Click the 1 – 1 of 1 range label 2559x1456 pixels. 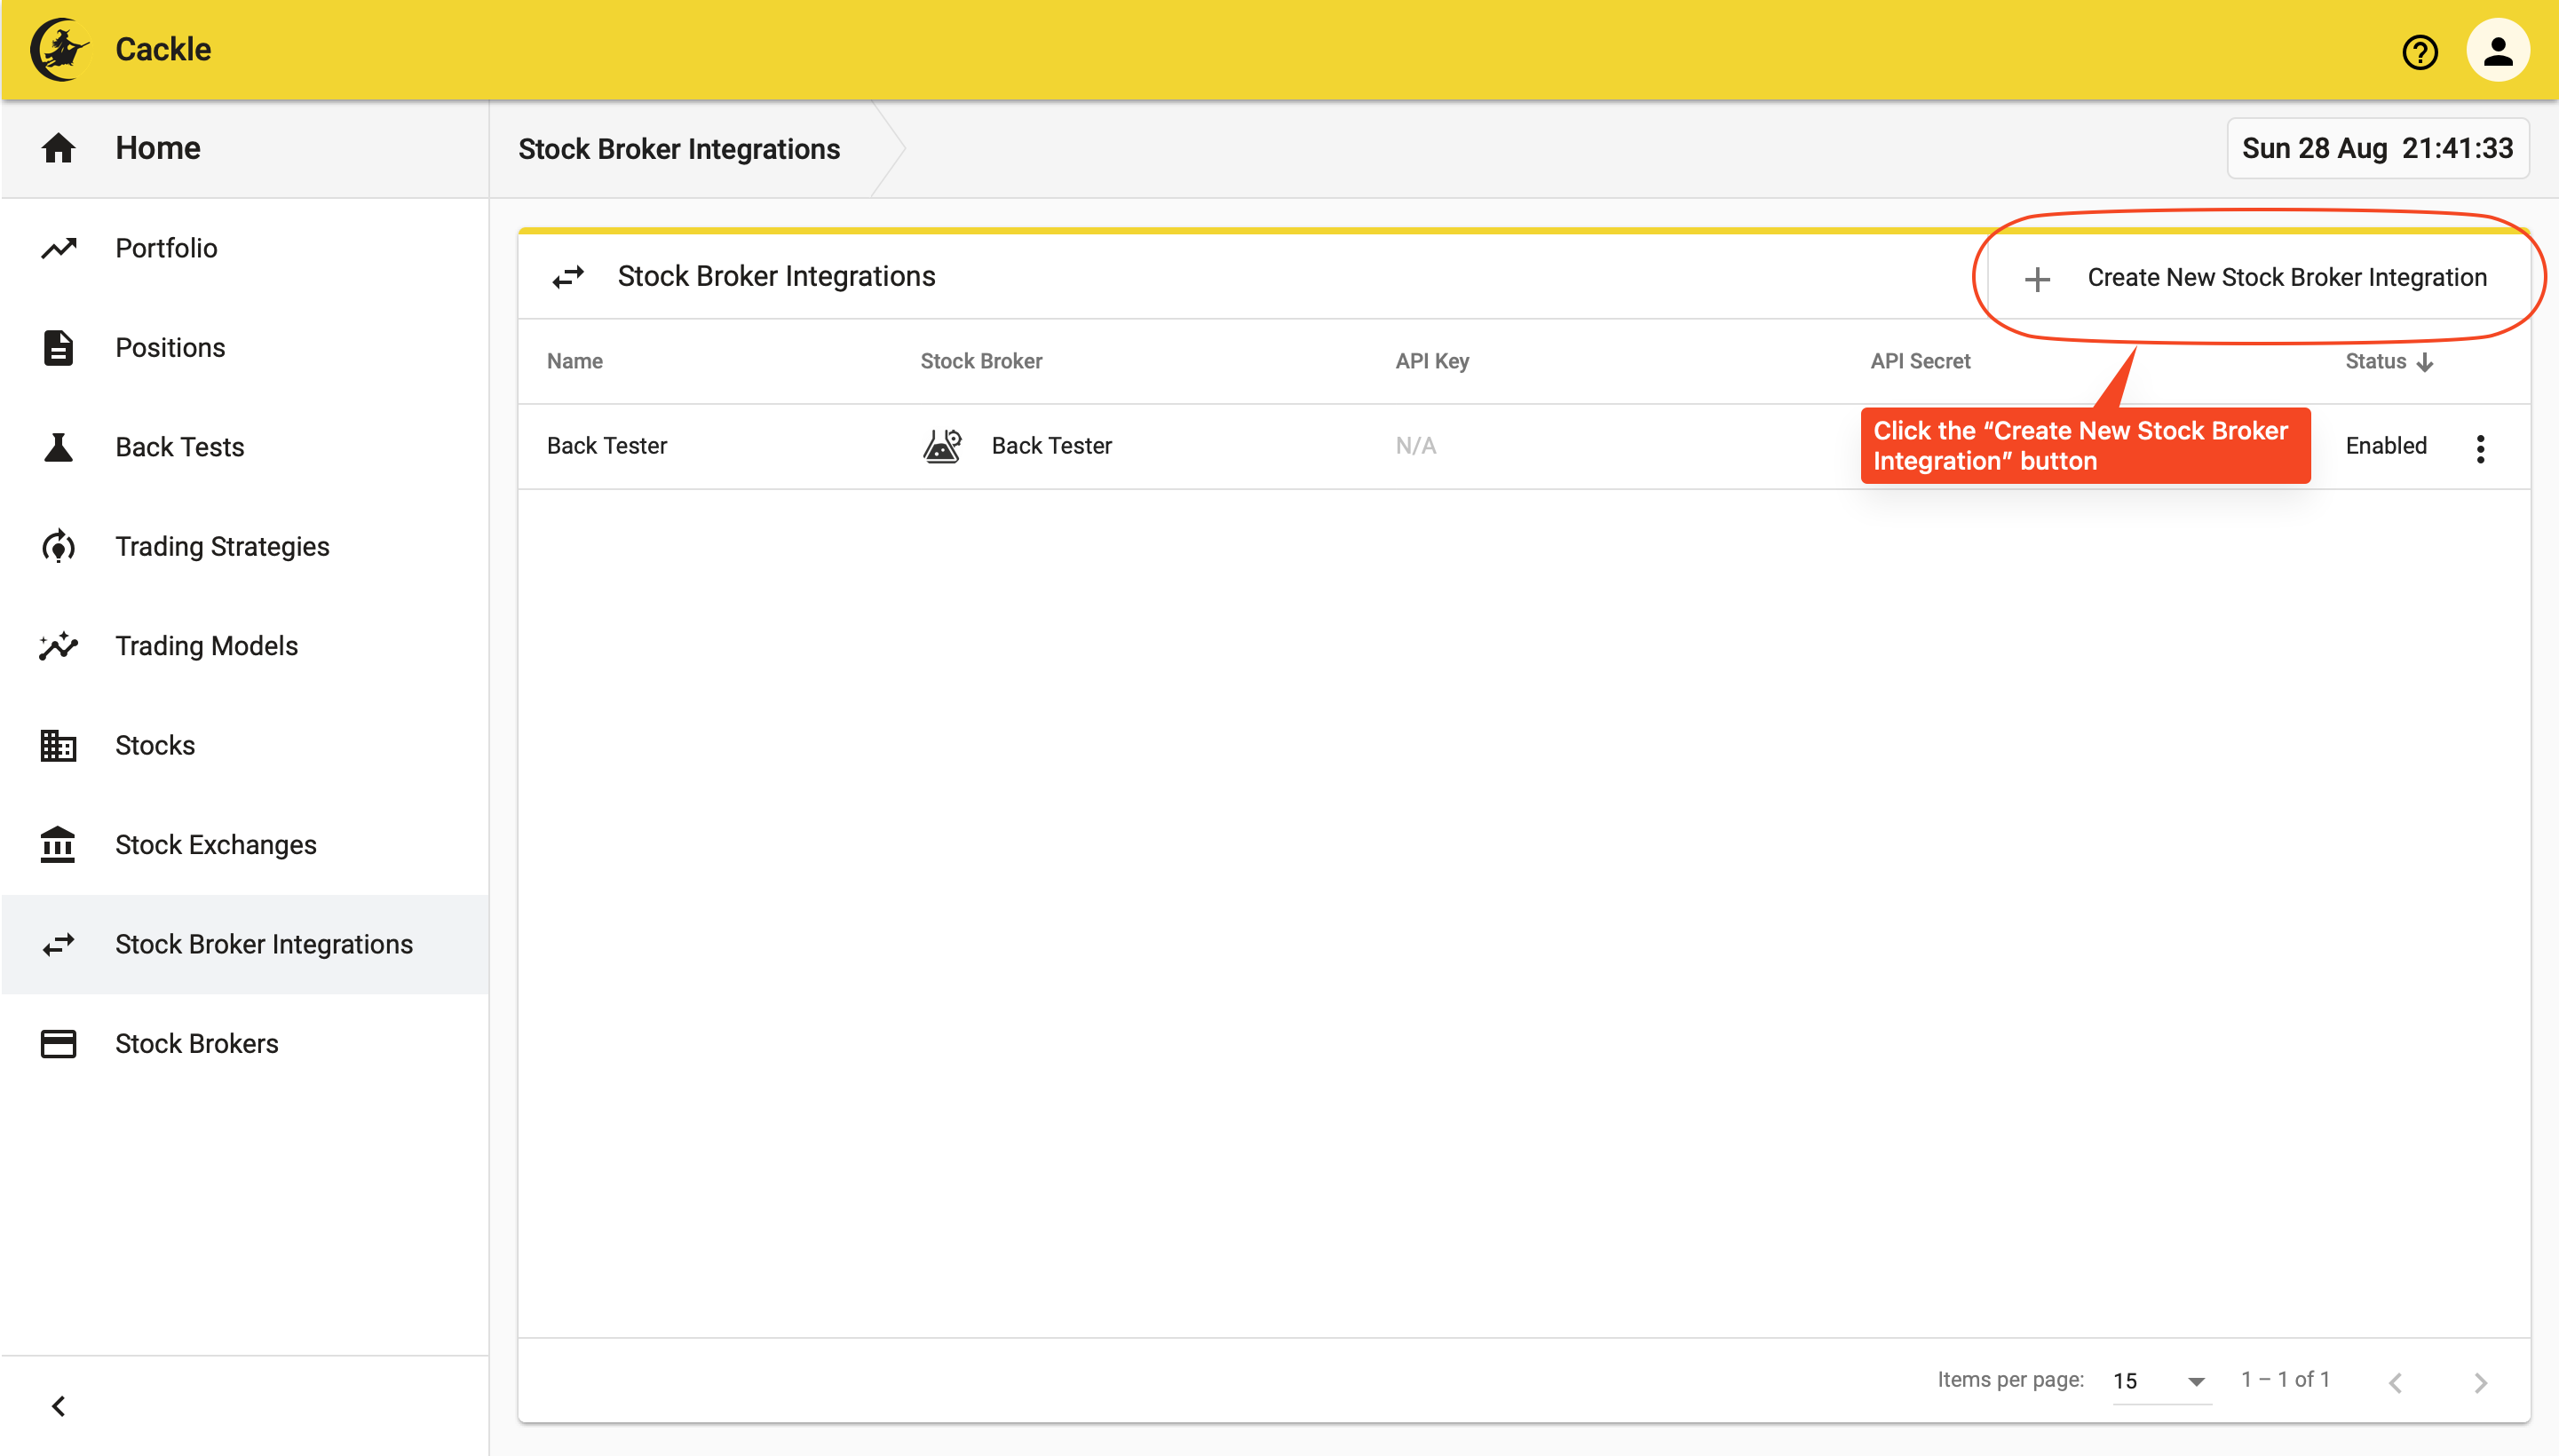[x=2285, y=1380]
